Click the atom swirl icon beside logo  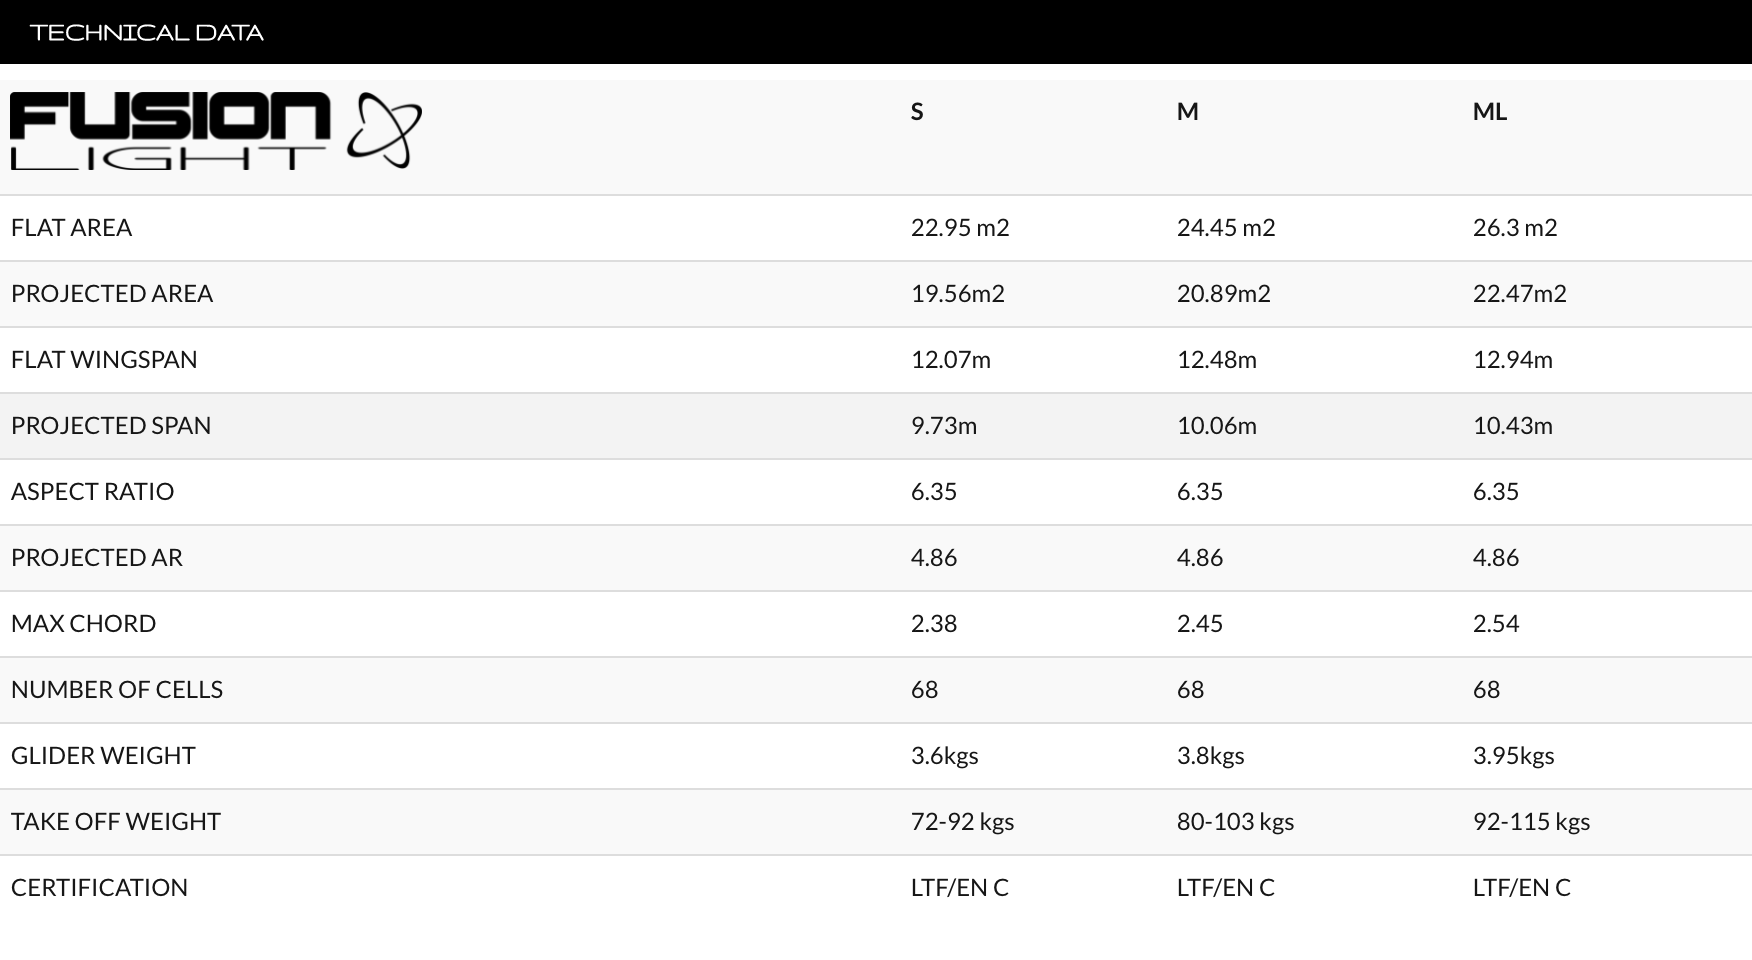tap(385, 130)
